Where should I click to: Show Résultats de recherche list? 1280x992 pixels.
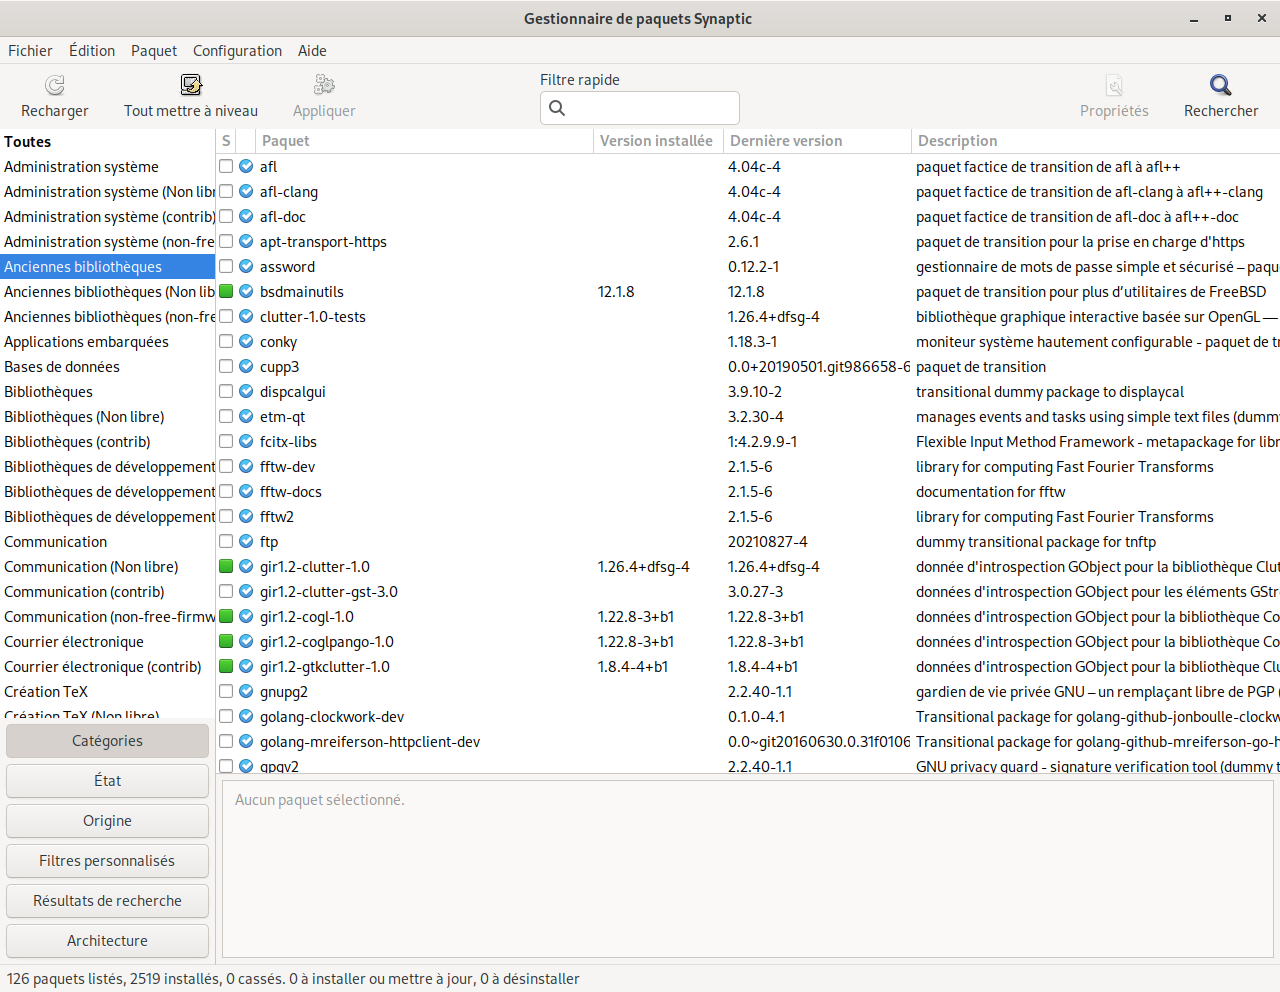(107, 901)
